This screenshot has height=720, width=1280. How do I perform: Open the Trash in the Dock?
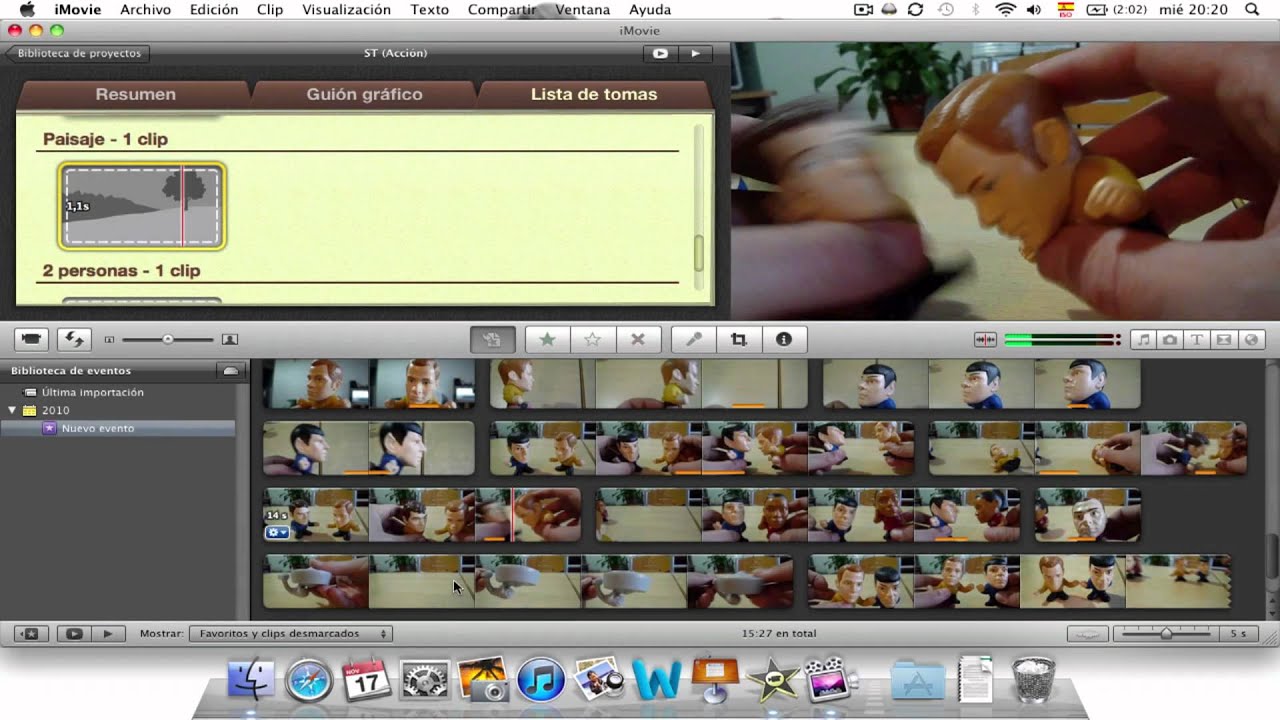[1033, 680]
